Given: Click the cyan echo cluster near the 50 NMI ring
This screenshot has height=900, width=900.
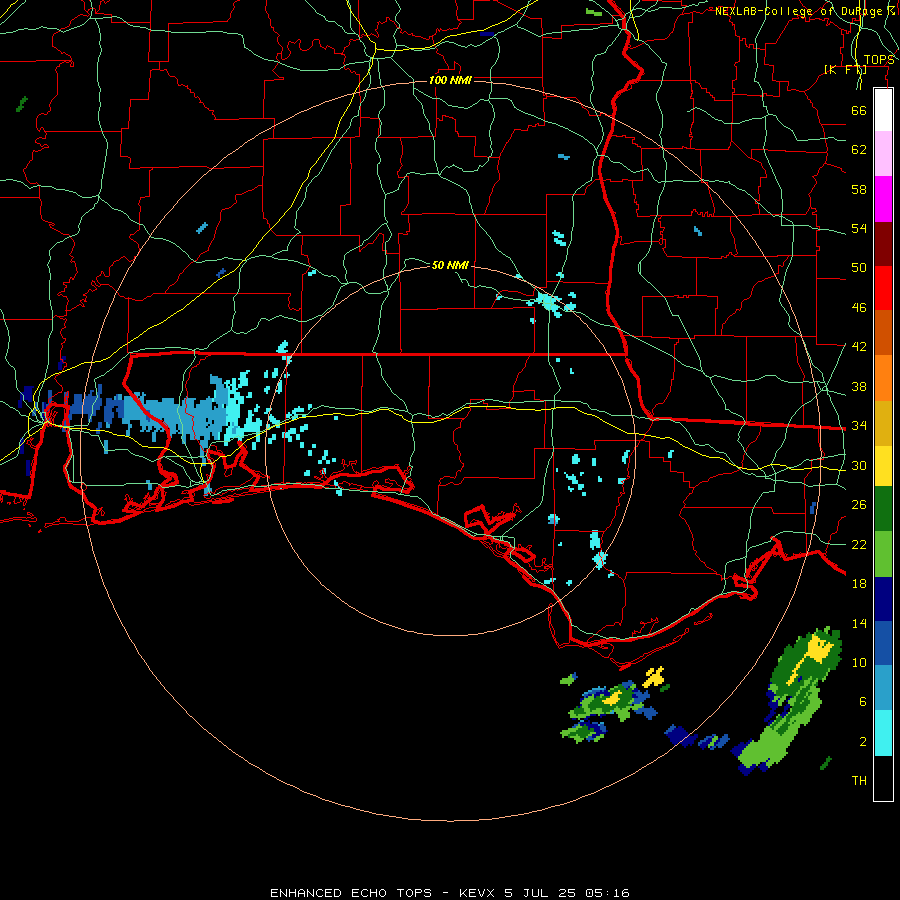Looking at the screenshot, I should (548, 301).
